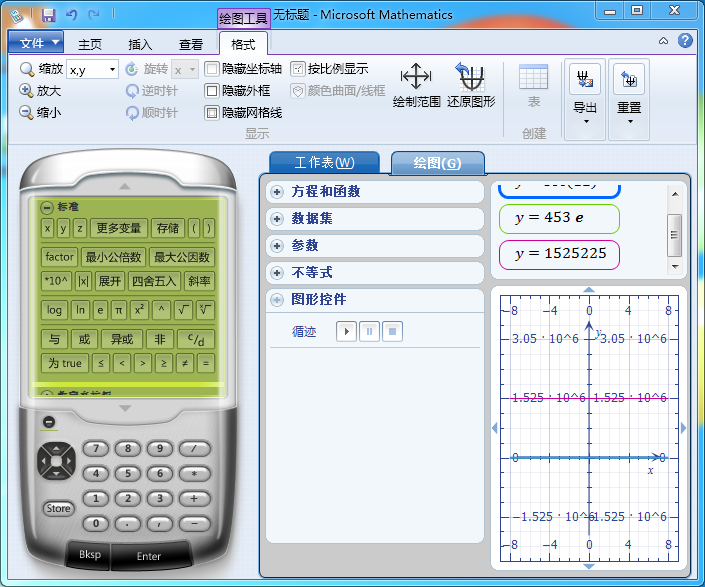The height and width of the screenshot is (587, 705).
Task: Toggle 隐藏外框 checkbox
Action: pyautogui.click(x=212, y=91)
